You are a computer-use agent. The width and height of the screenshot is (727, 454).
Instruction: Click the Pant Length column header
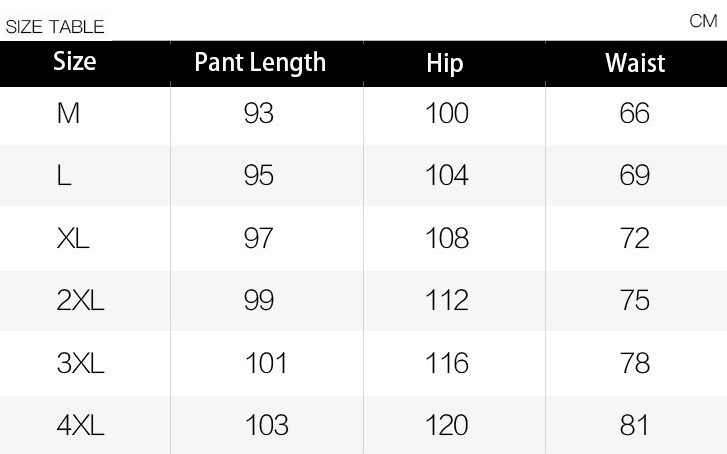click(x=260, y=62)
